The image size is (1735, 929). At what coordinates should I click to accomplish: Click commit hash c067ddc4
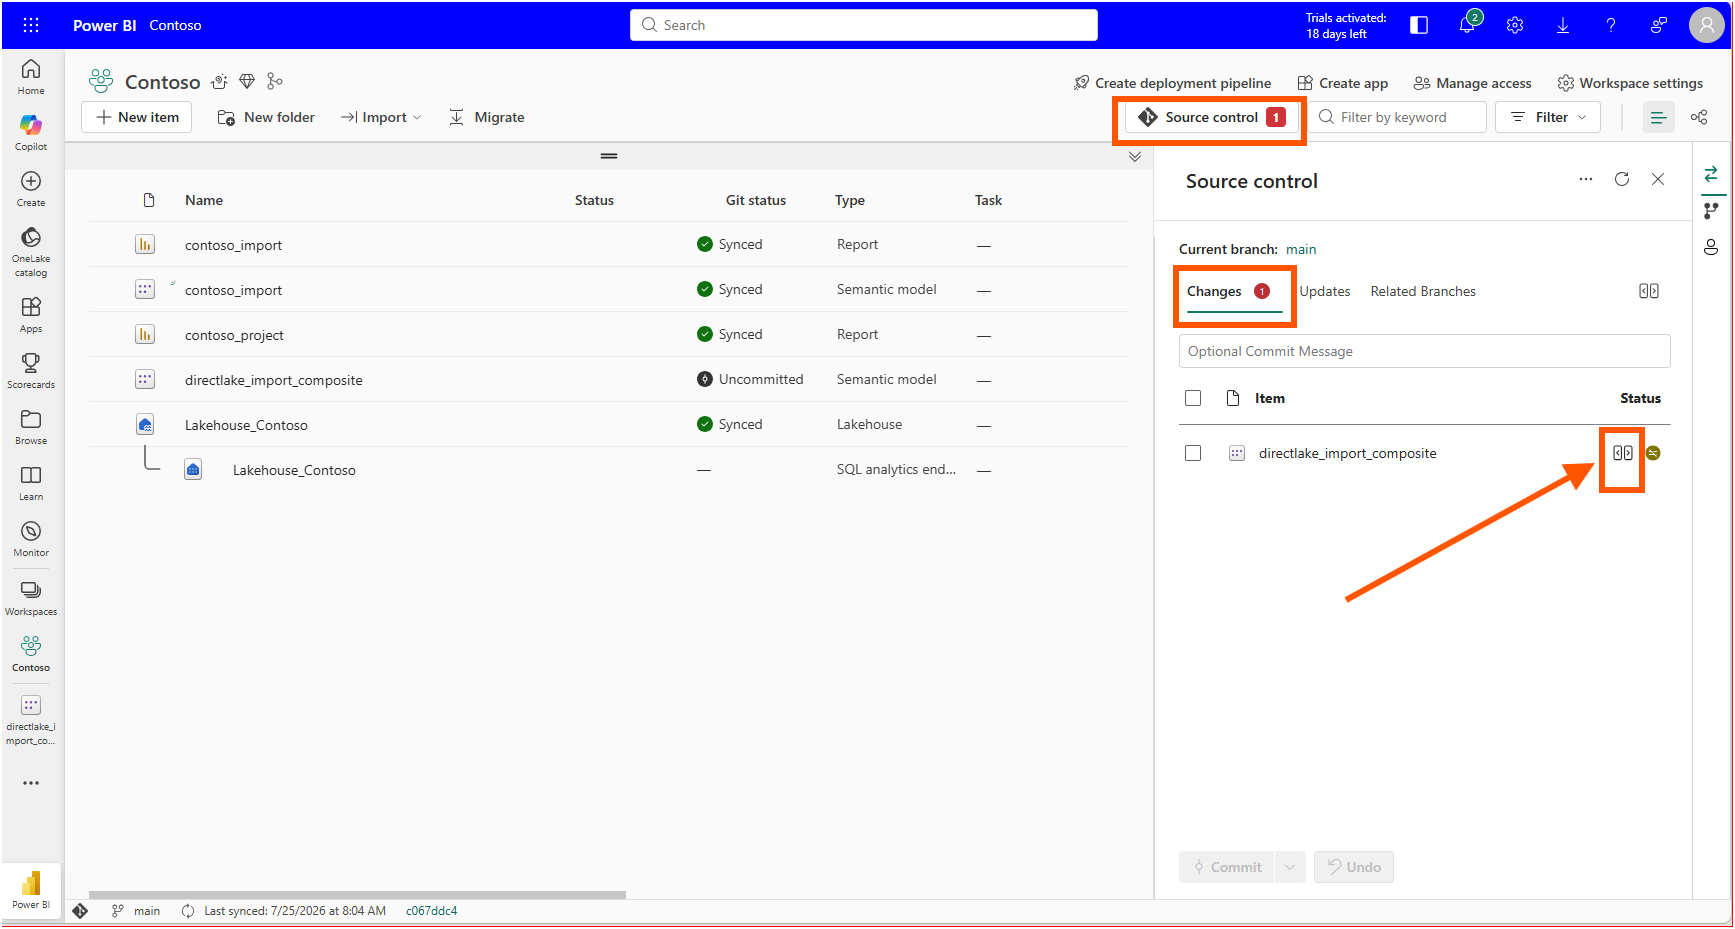tap(432, 911)
